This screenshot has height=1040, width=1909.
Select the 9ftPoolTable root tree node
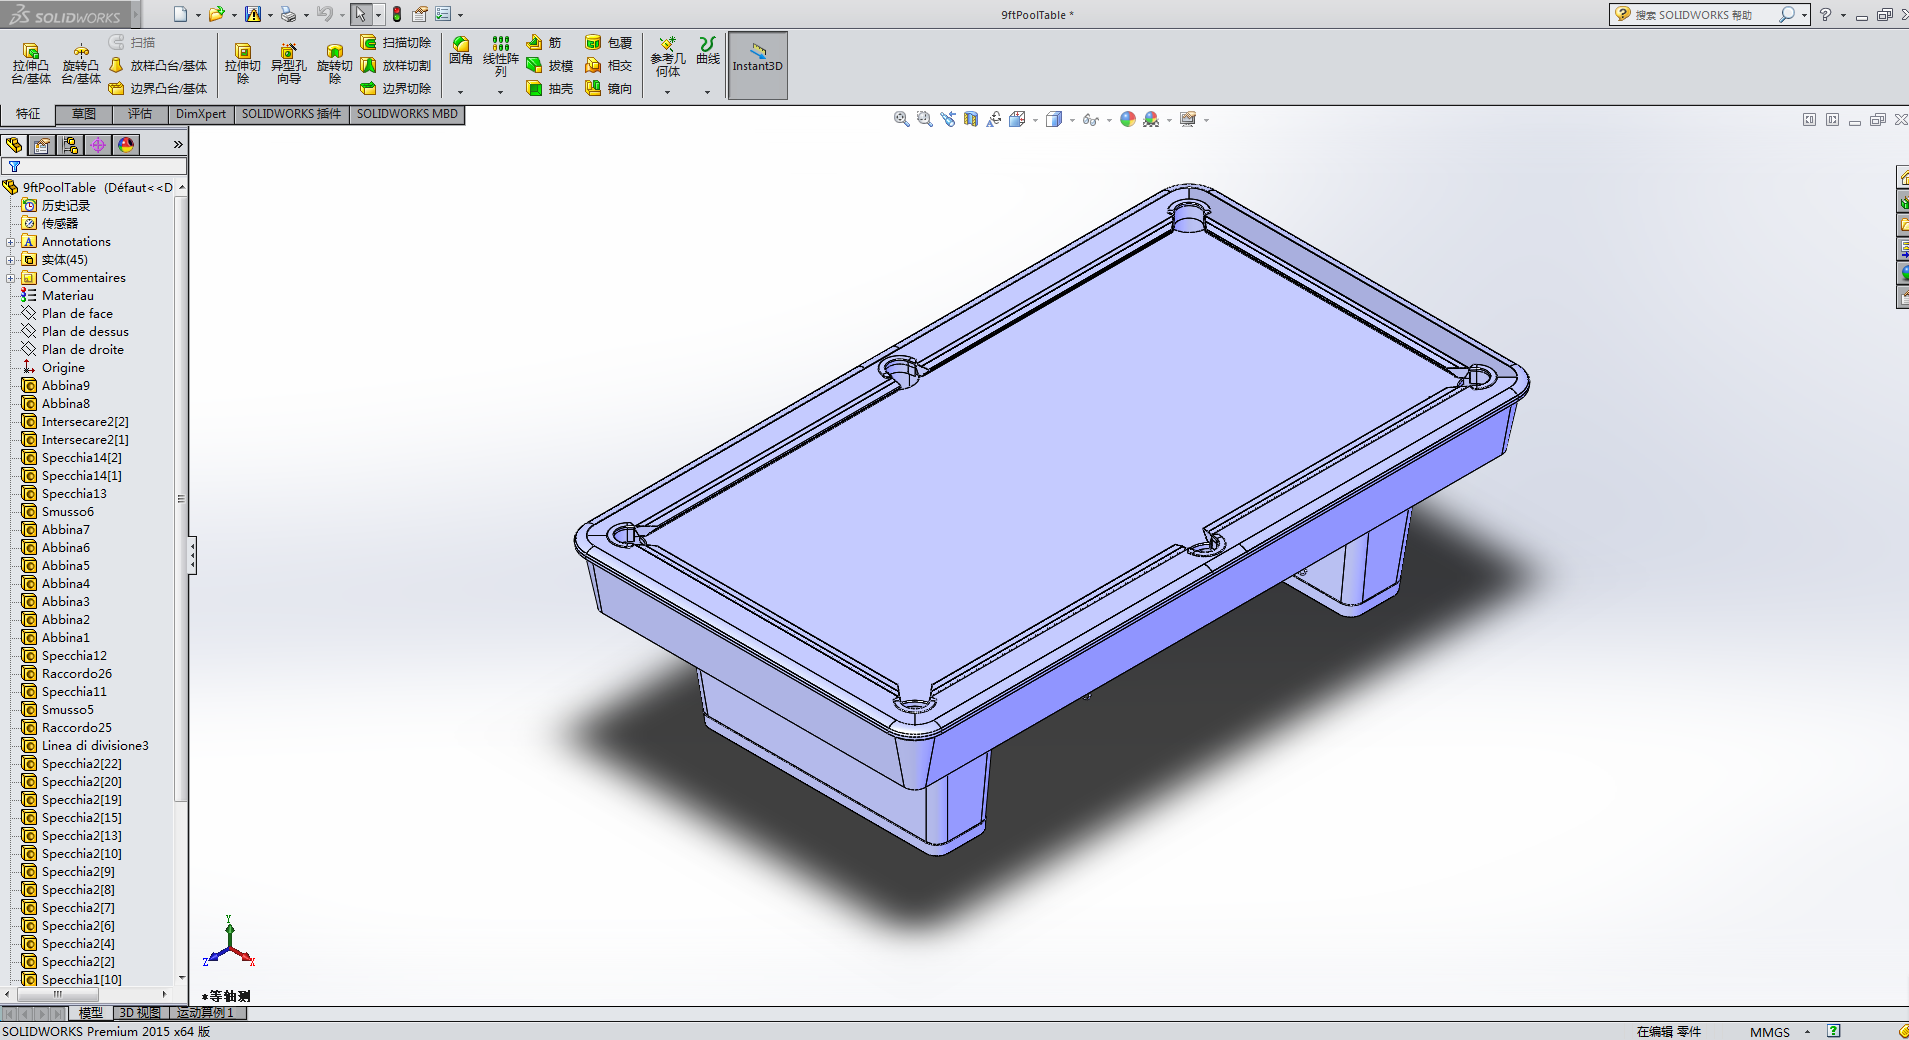coord(88,188)
